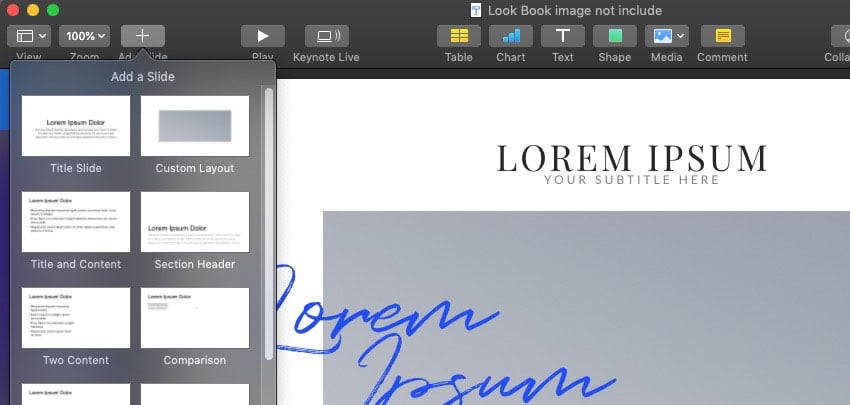850x405 pixels.
Task: Select the Two Content layout
Action: click(x=76, y=318)
